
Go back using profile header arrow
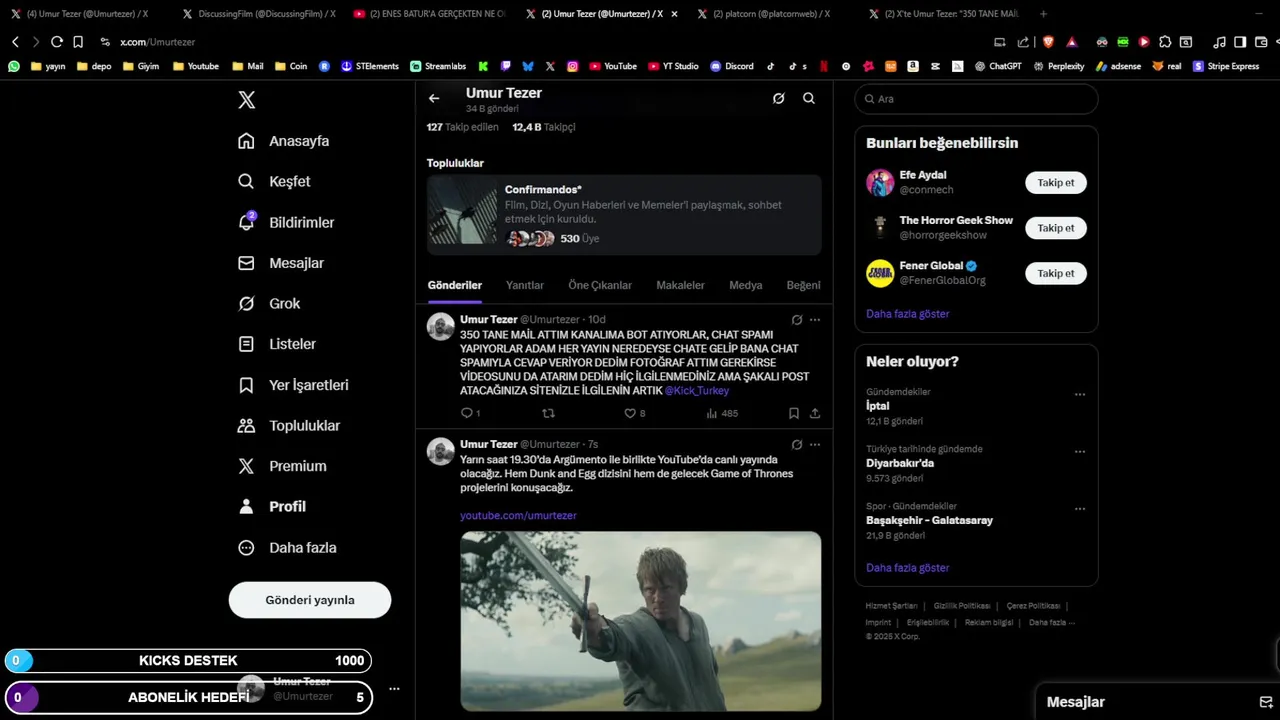tap(434, 98)
